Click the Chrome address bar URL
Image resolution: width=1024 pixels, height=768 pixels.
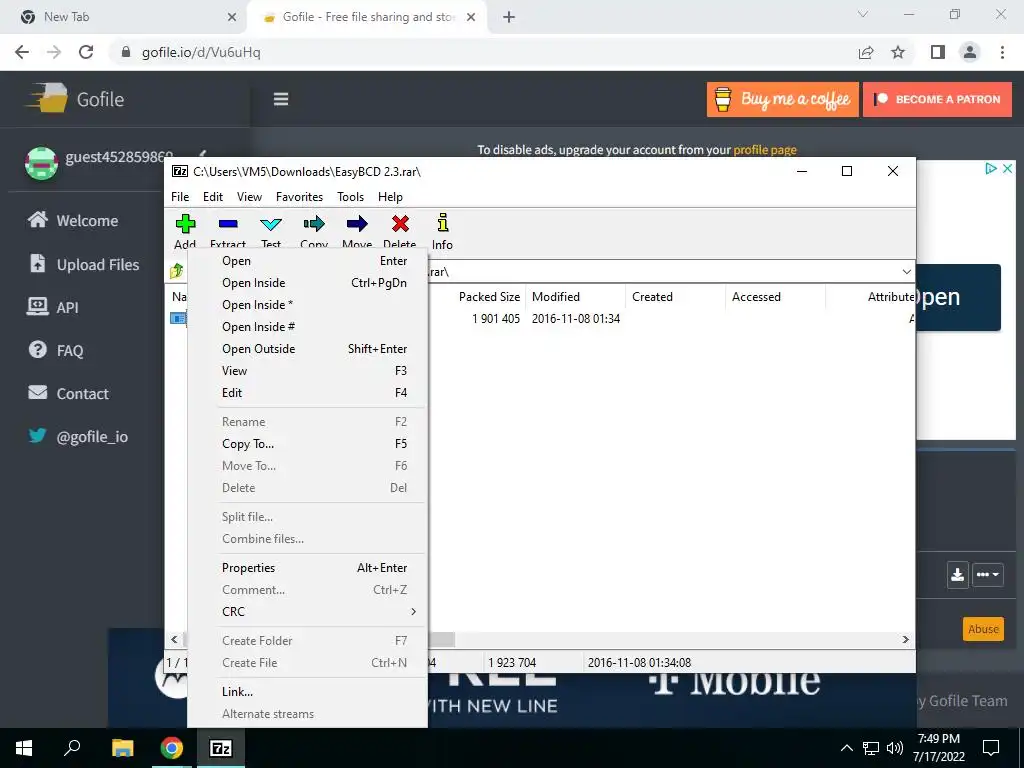[x=201, y=52]
